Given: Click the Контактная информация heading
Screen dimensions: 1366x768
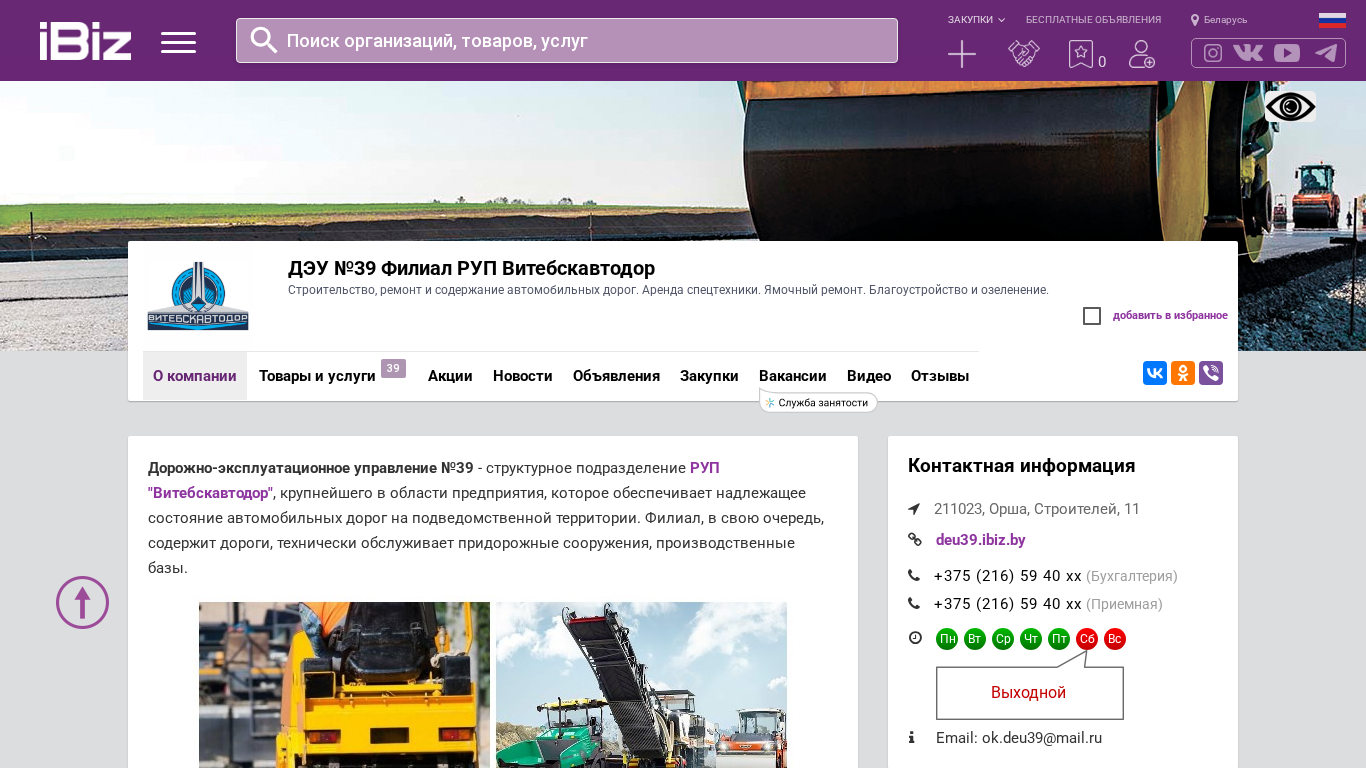Looking at the screenshot, I should [1021, 466].
